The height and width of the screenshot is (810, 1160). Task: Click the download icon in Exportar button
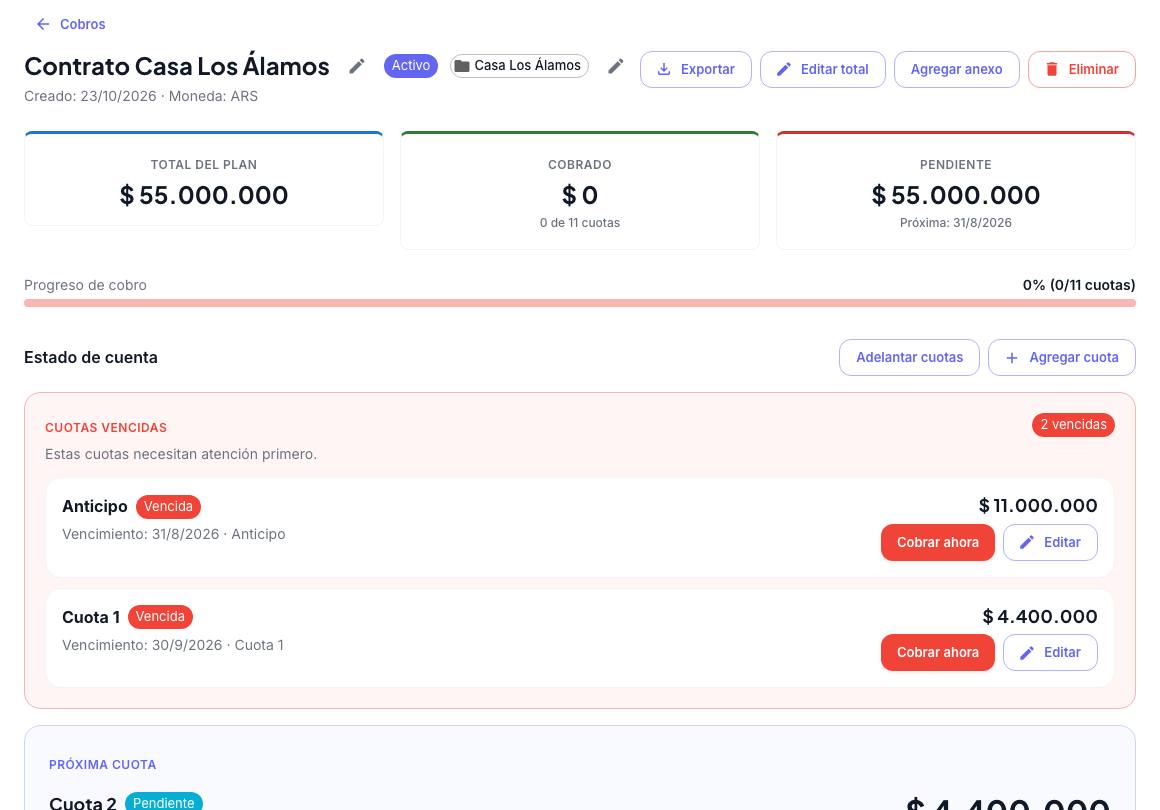pos(664,70)
